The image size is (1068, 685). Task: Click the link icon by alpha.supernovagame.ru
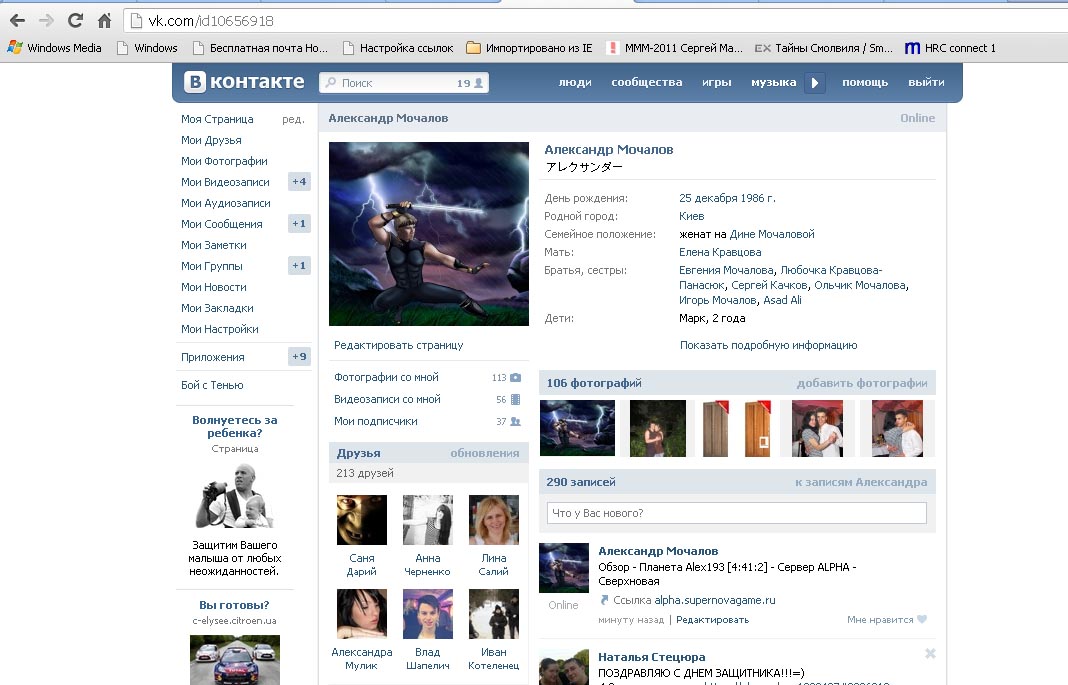(603, 600)
